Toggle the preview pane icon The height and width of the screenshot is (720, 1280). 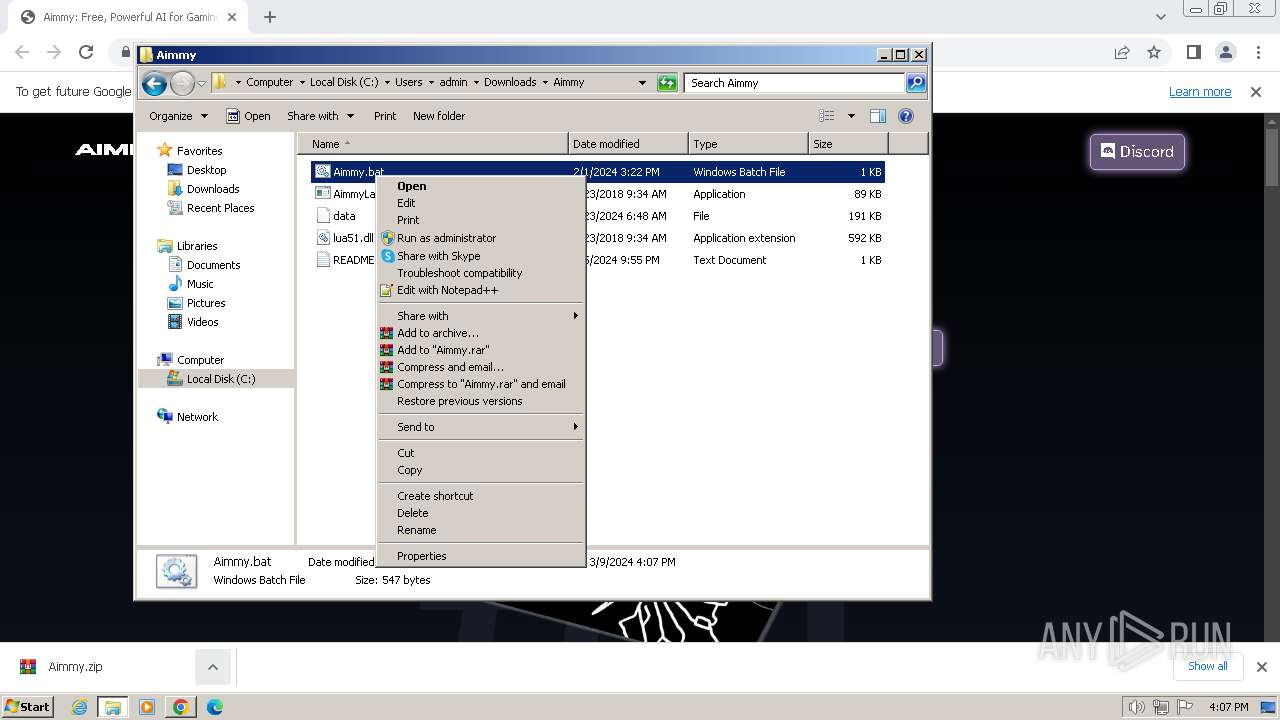click(878, 116)
